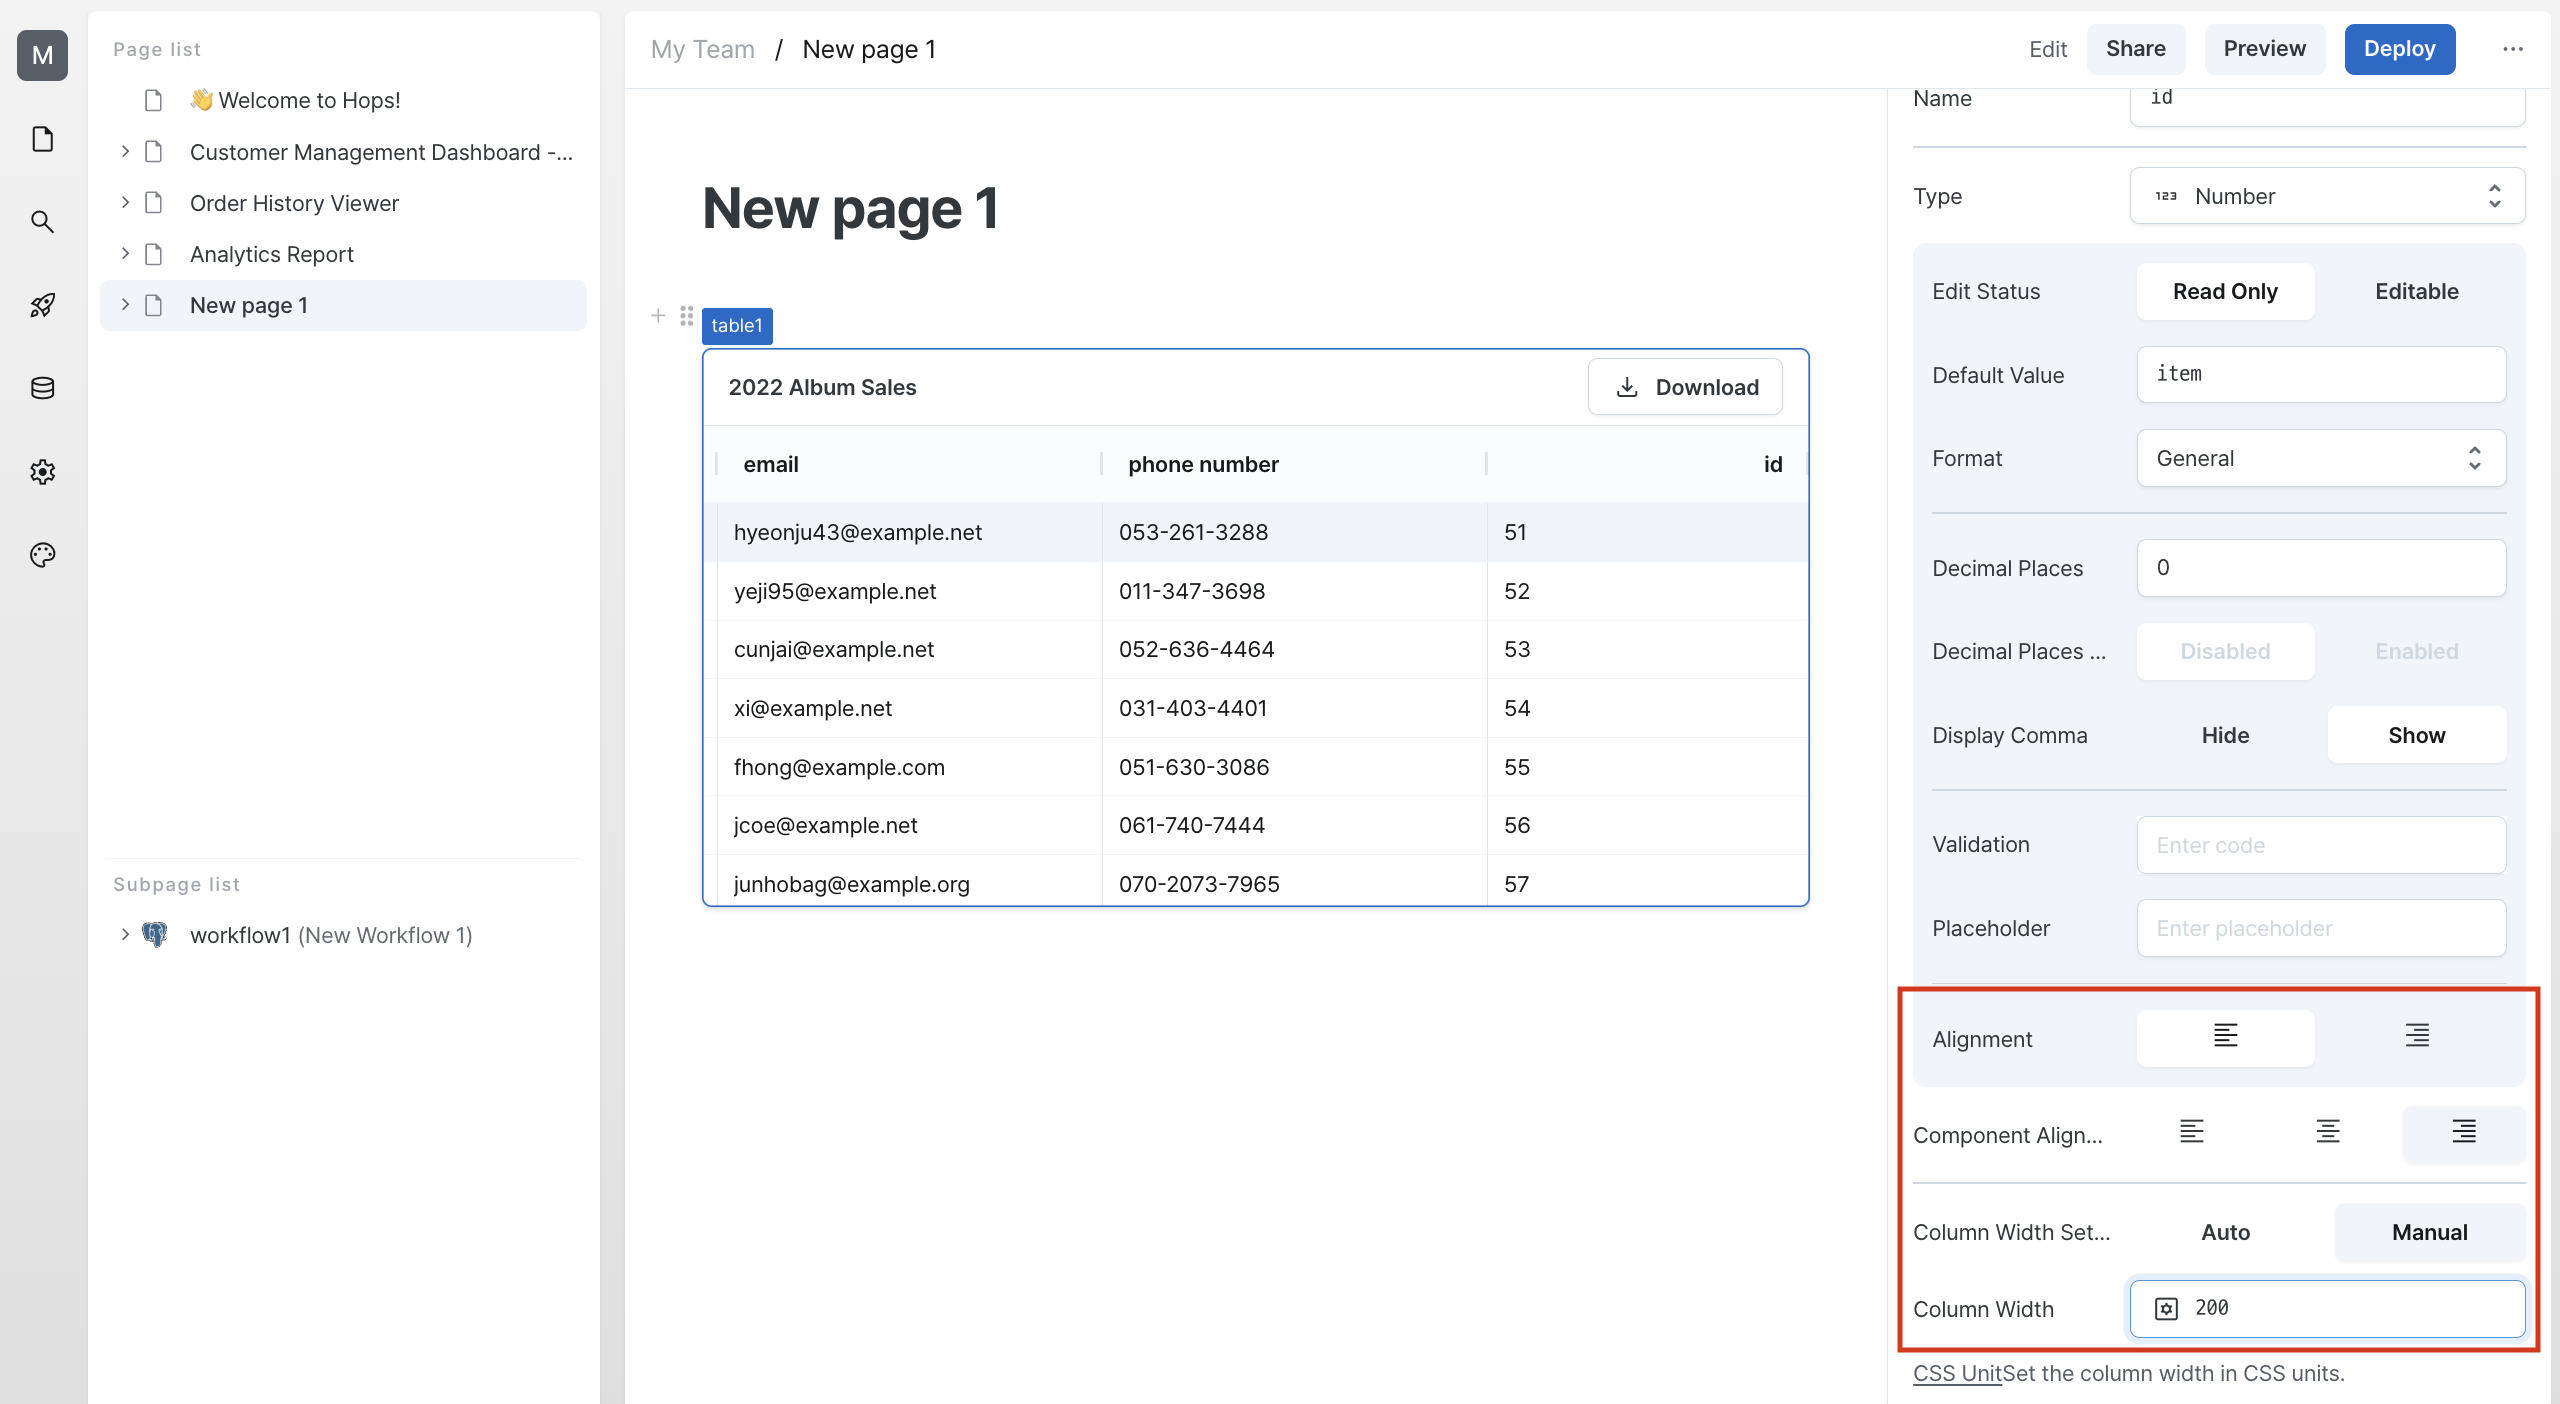Image resolution: width=2560 pixels, height=1404 pixels.
Task: Expand Customer Management Dashboard tree item
Action: point(124,152)
